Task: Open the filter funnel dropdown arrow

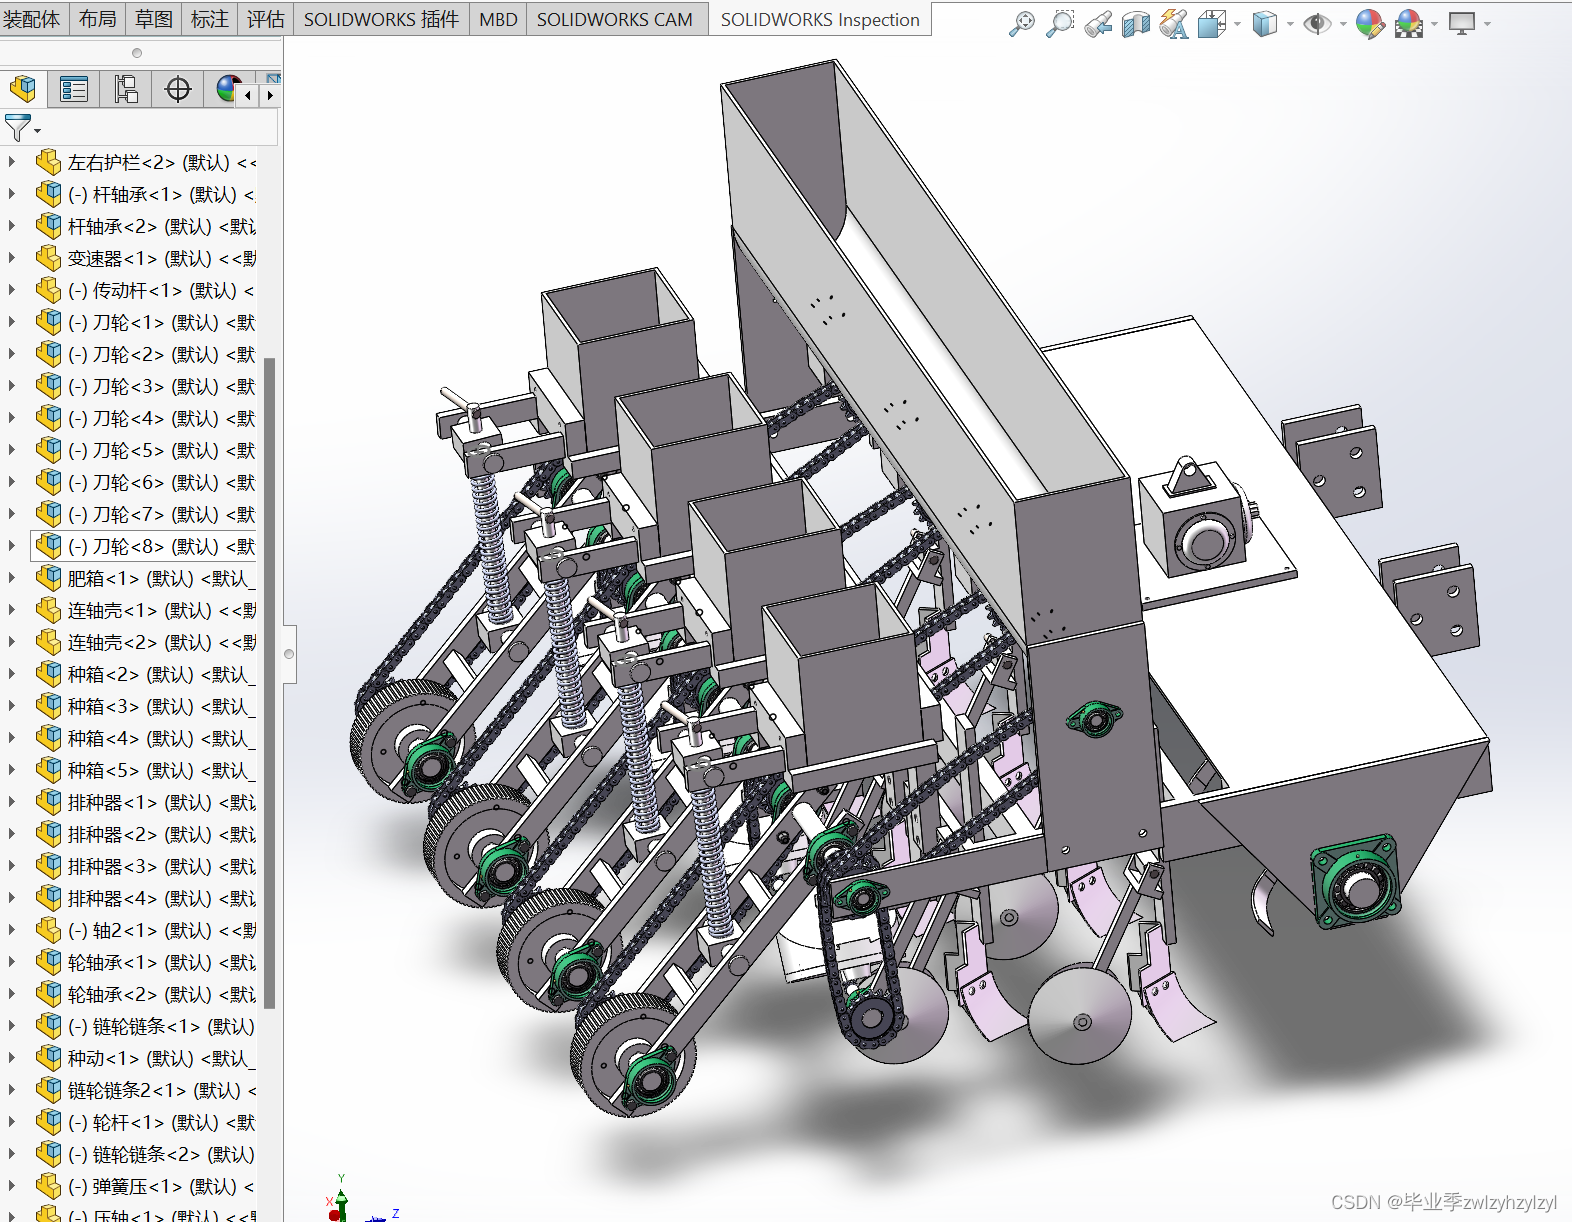Action: coord(38,131)
